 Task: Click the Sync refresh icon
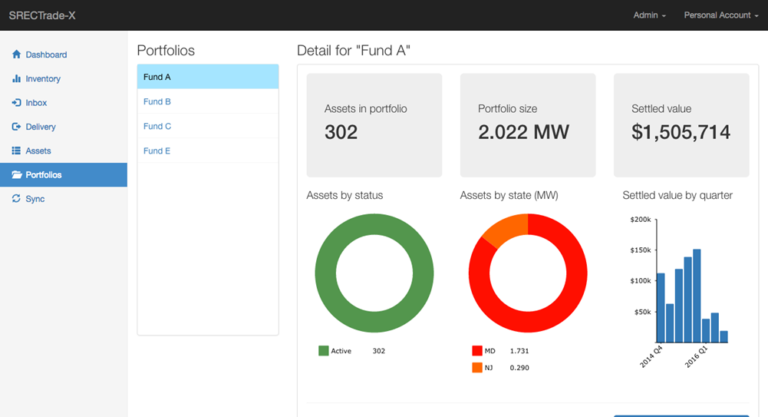point(16,199)
